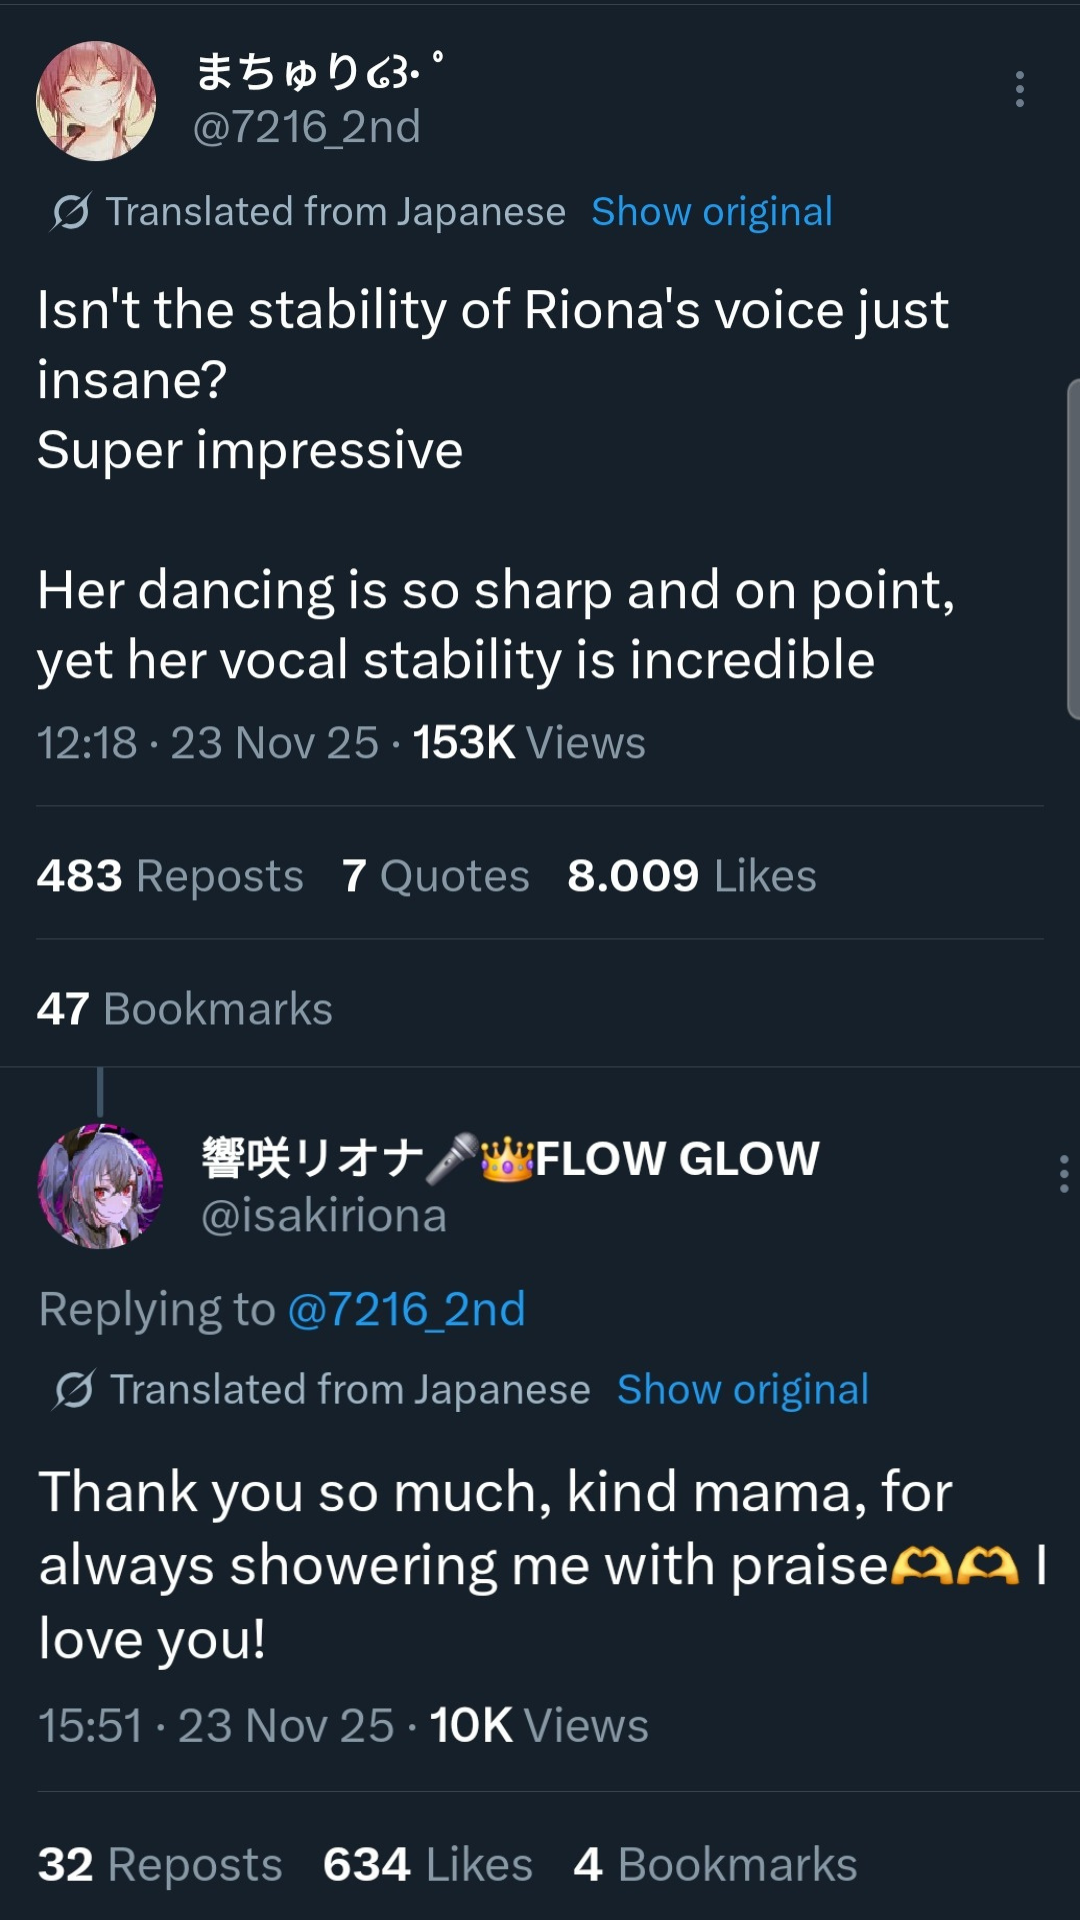
Task: Tap the 47 Bookmarks count
Action: pos(185,1009)
